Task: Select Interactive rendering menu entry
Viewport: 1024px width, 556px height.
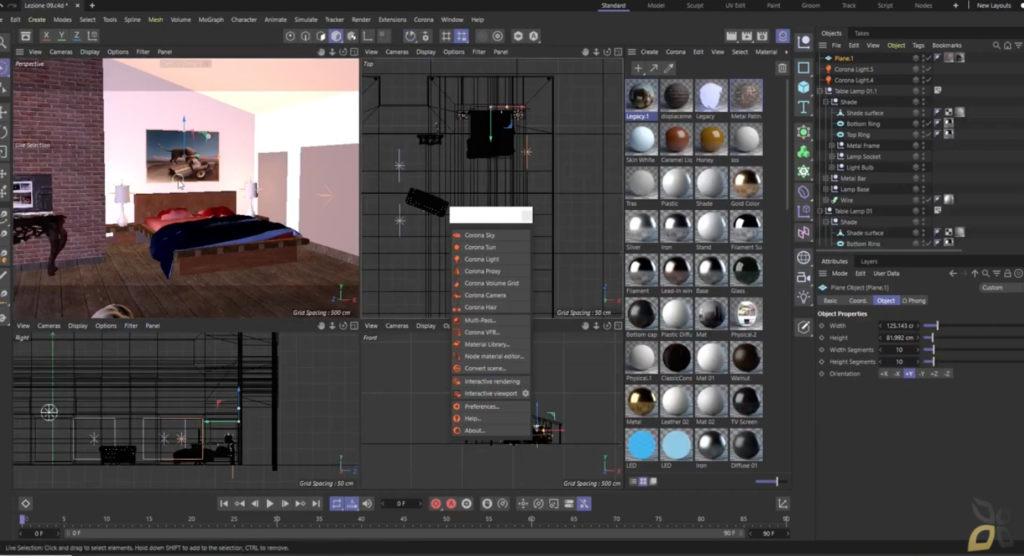Action: pos(490,382)
